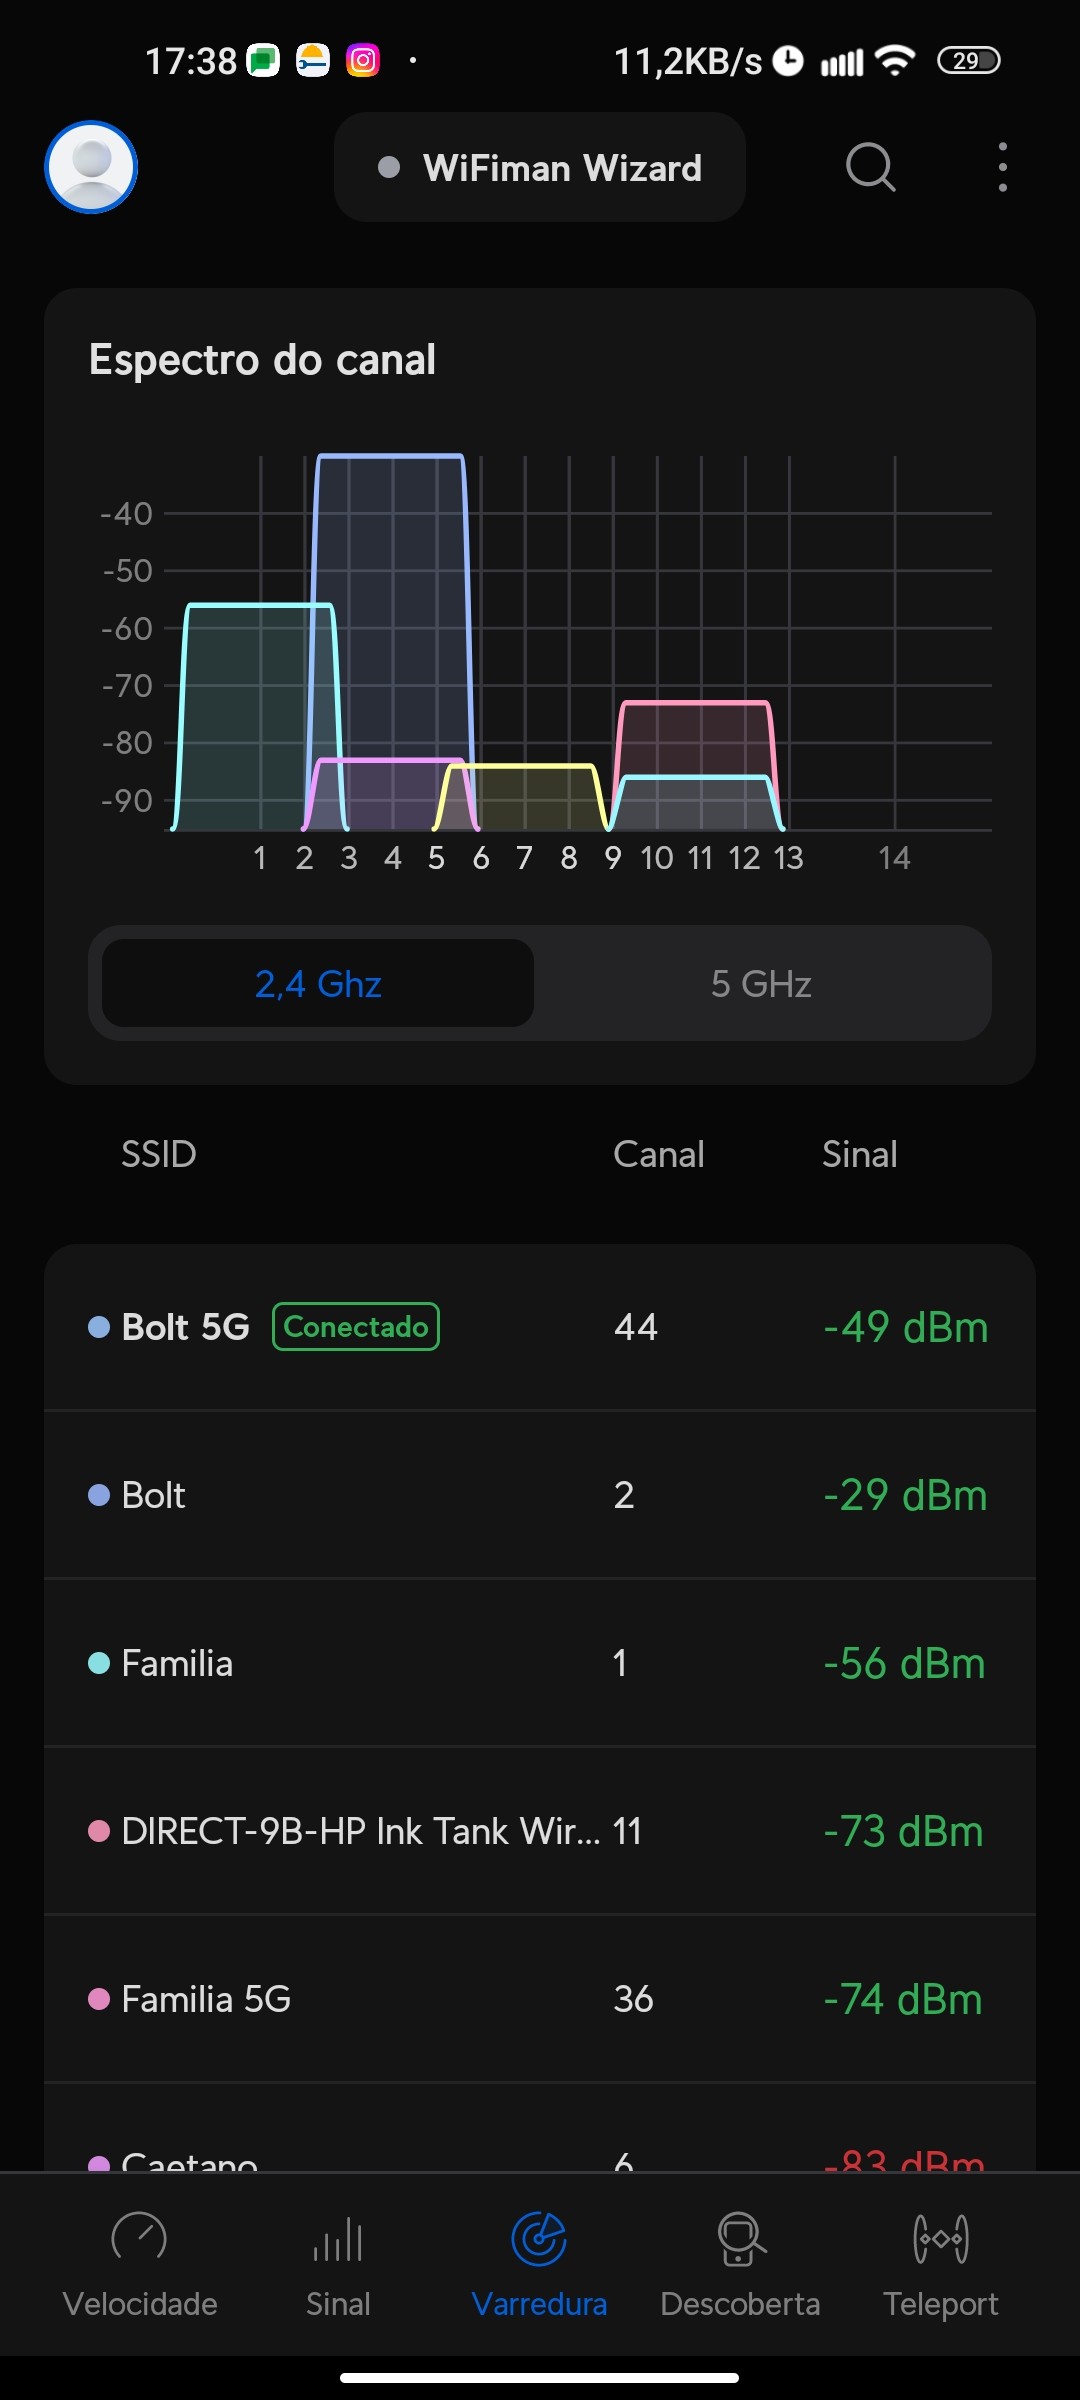Tap the Descoberta device icon
The height and width of the screenshot is (2400, 1080).
coord(740,2239)
